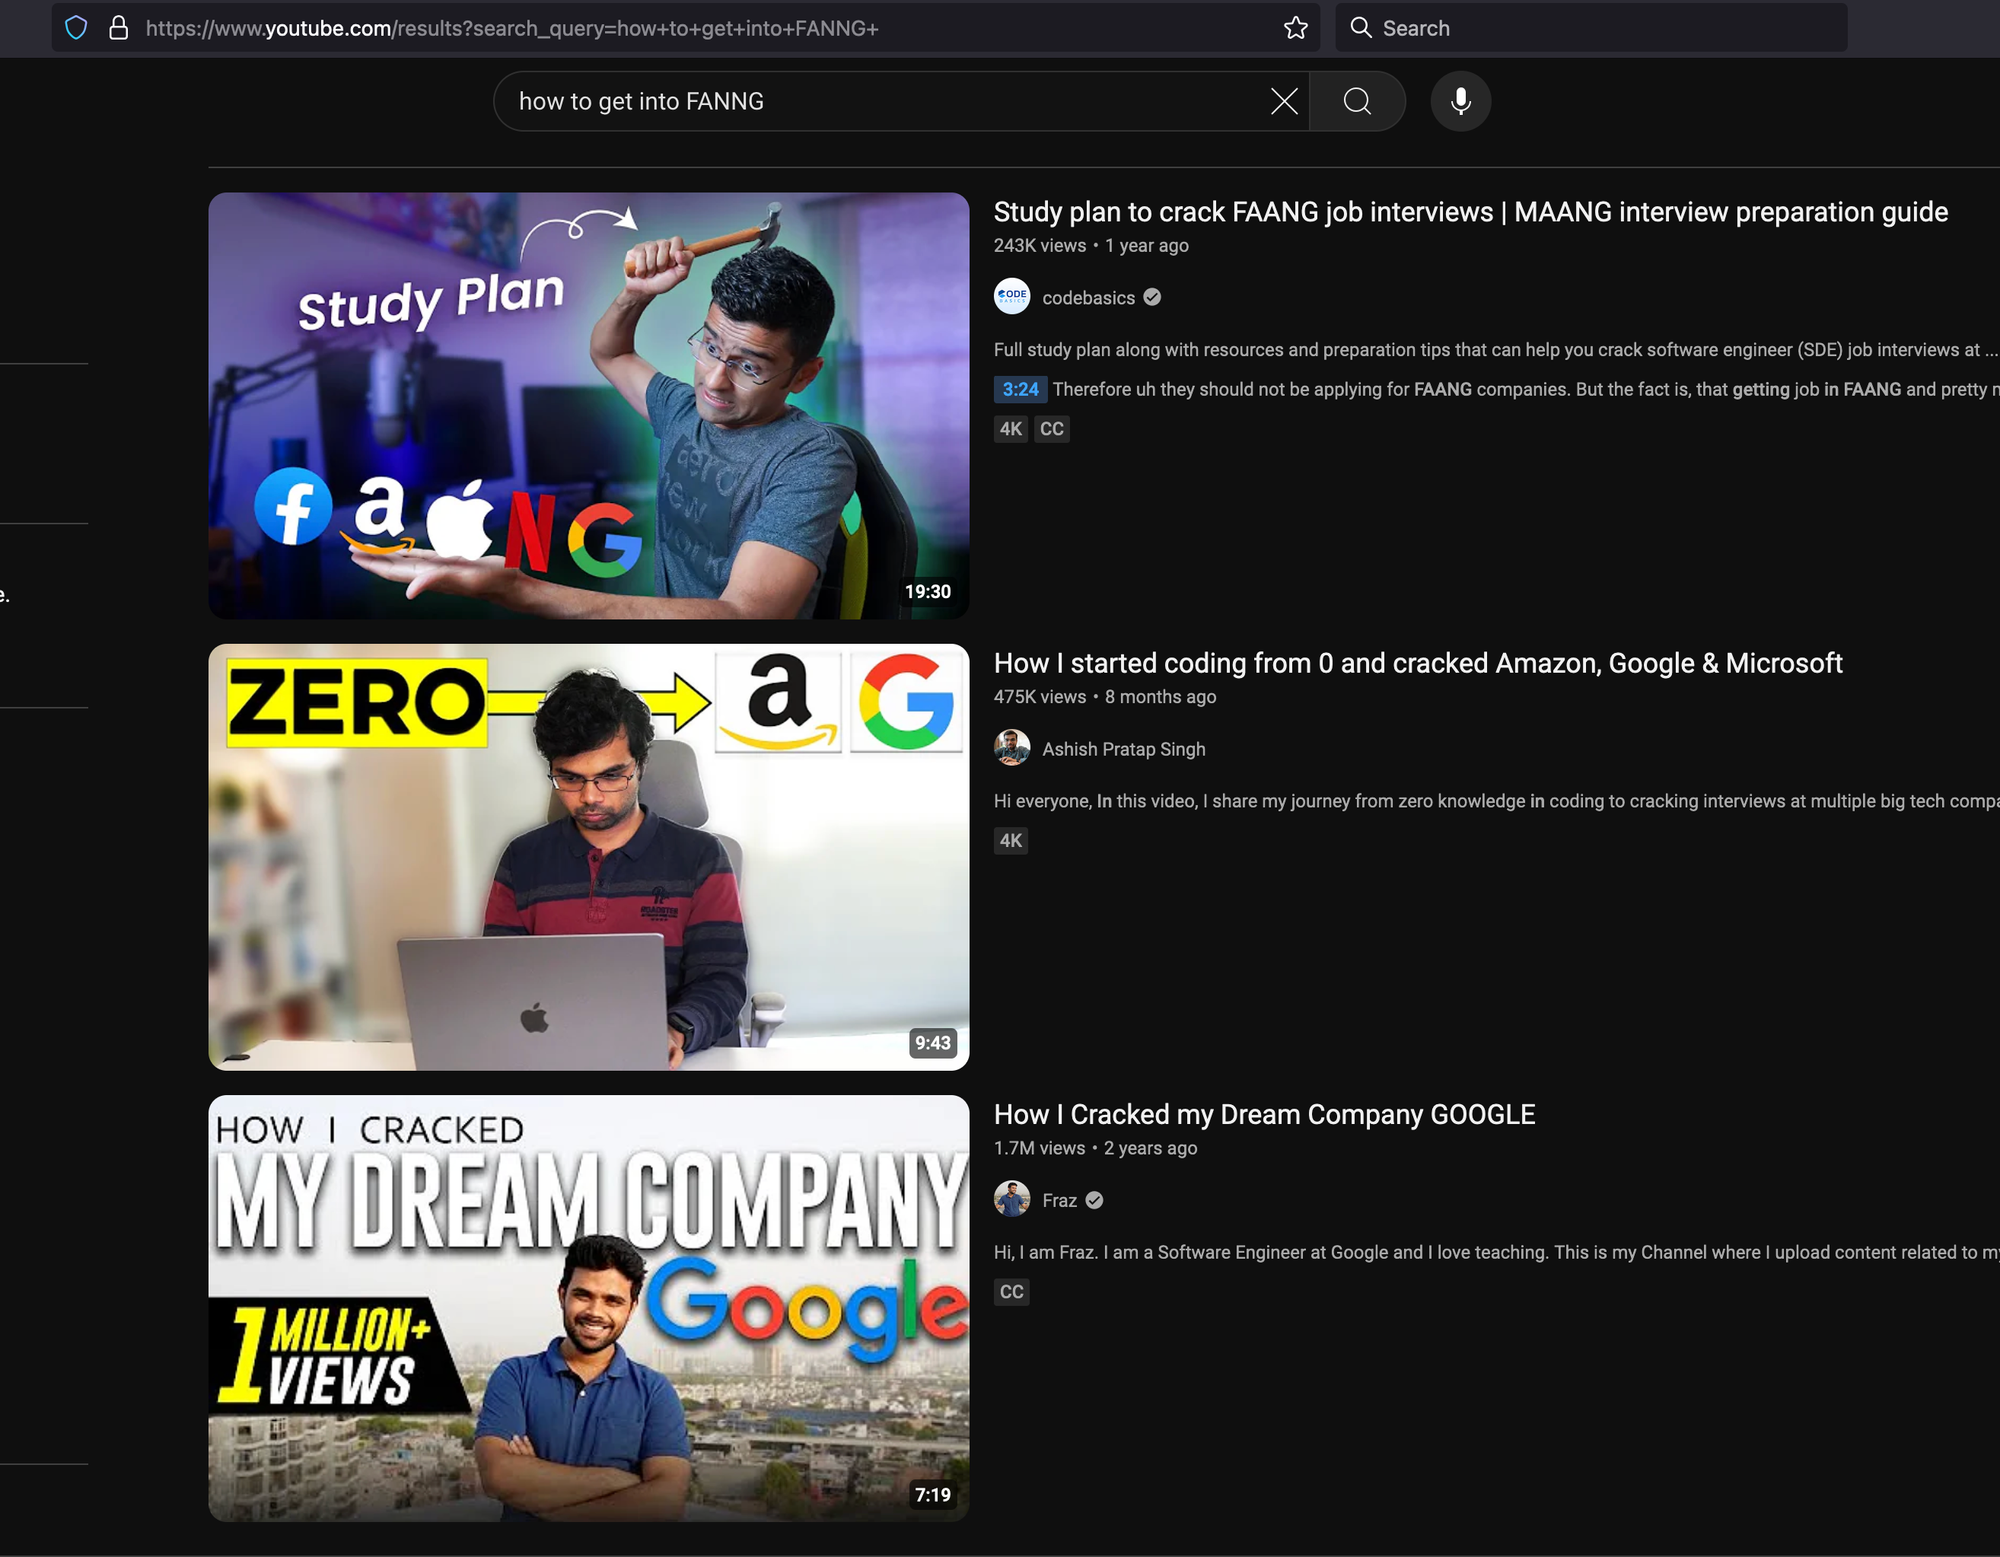Click the shield tracking protection icon
The image size is (2000, 1557).
76,28
